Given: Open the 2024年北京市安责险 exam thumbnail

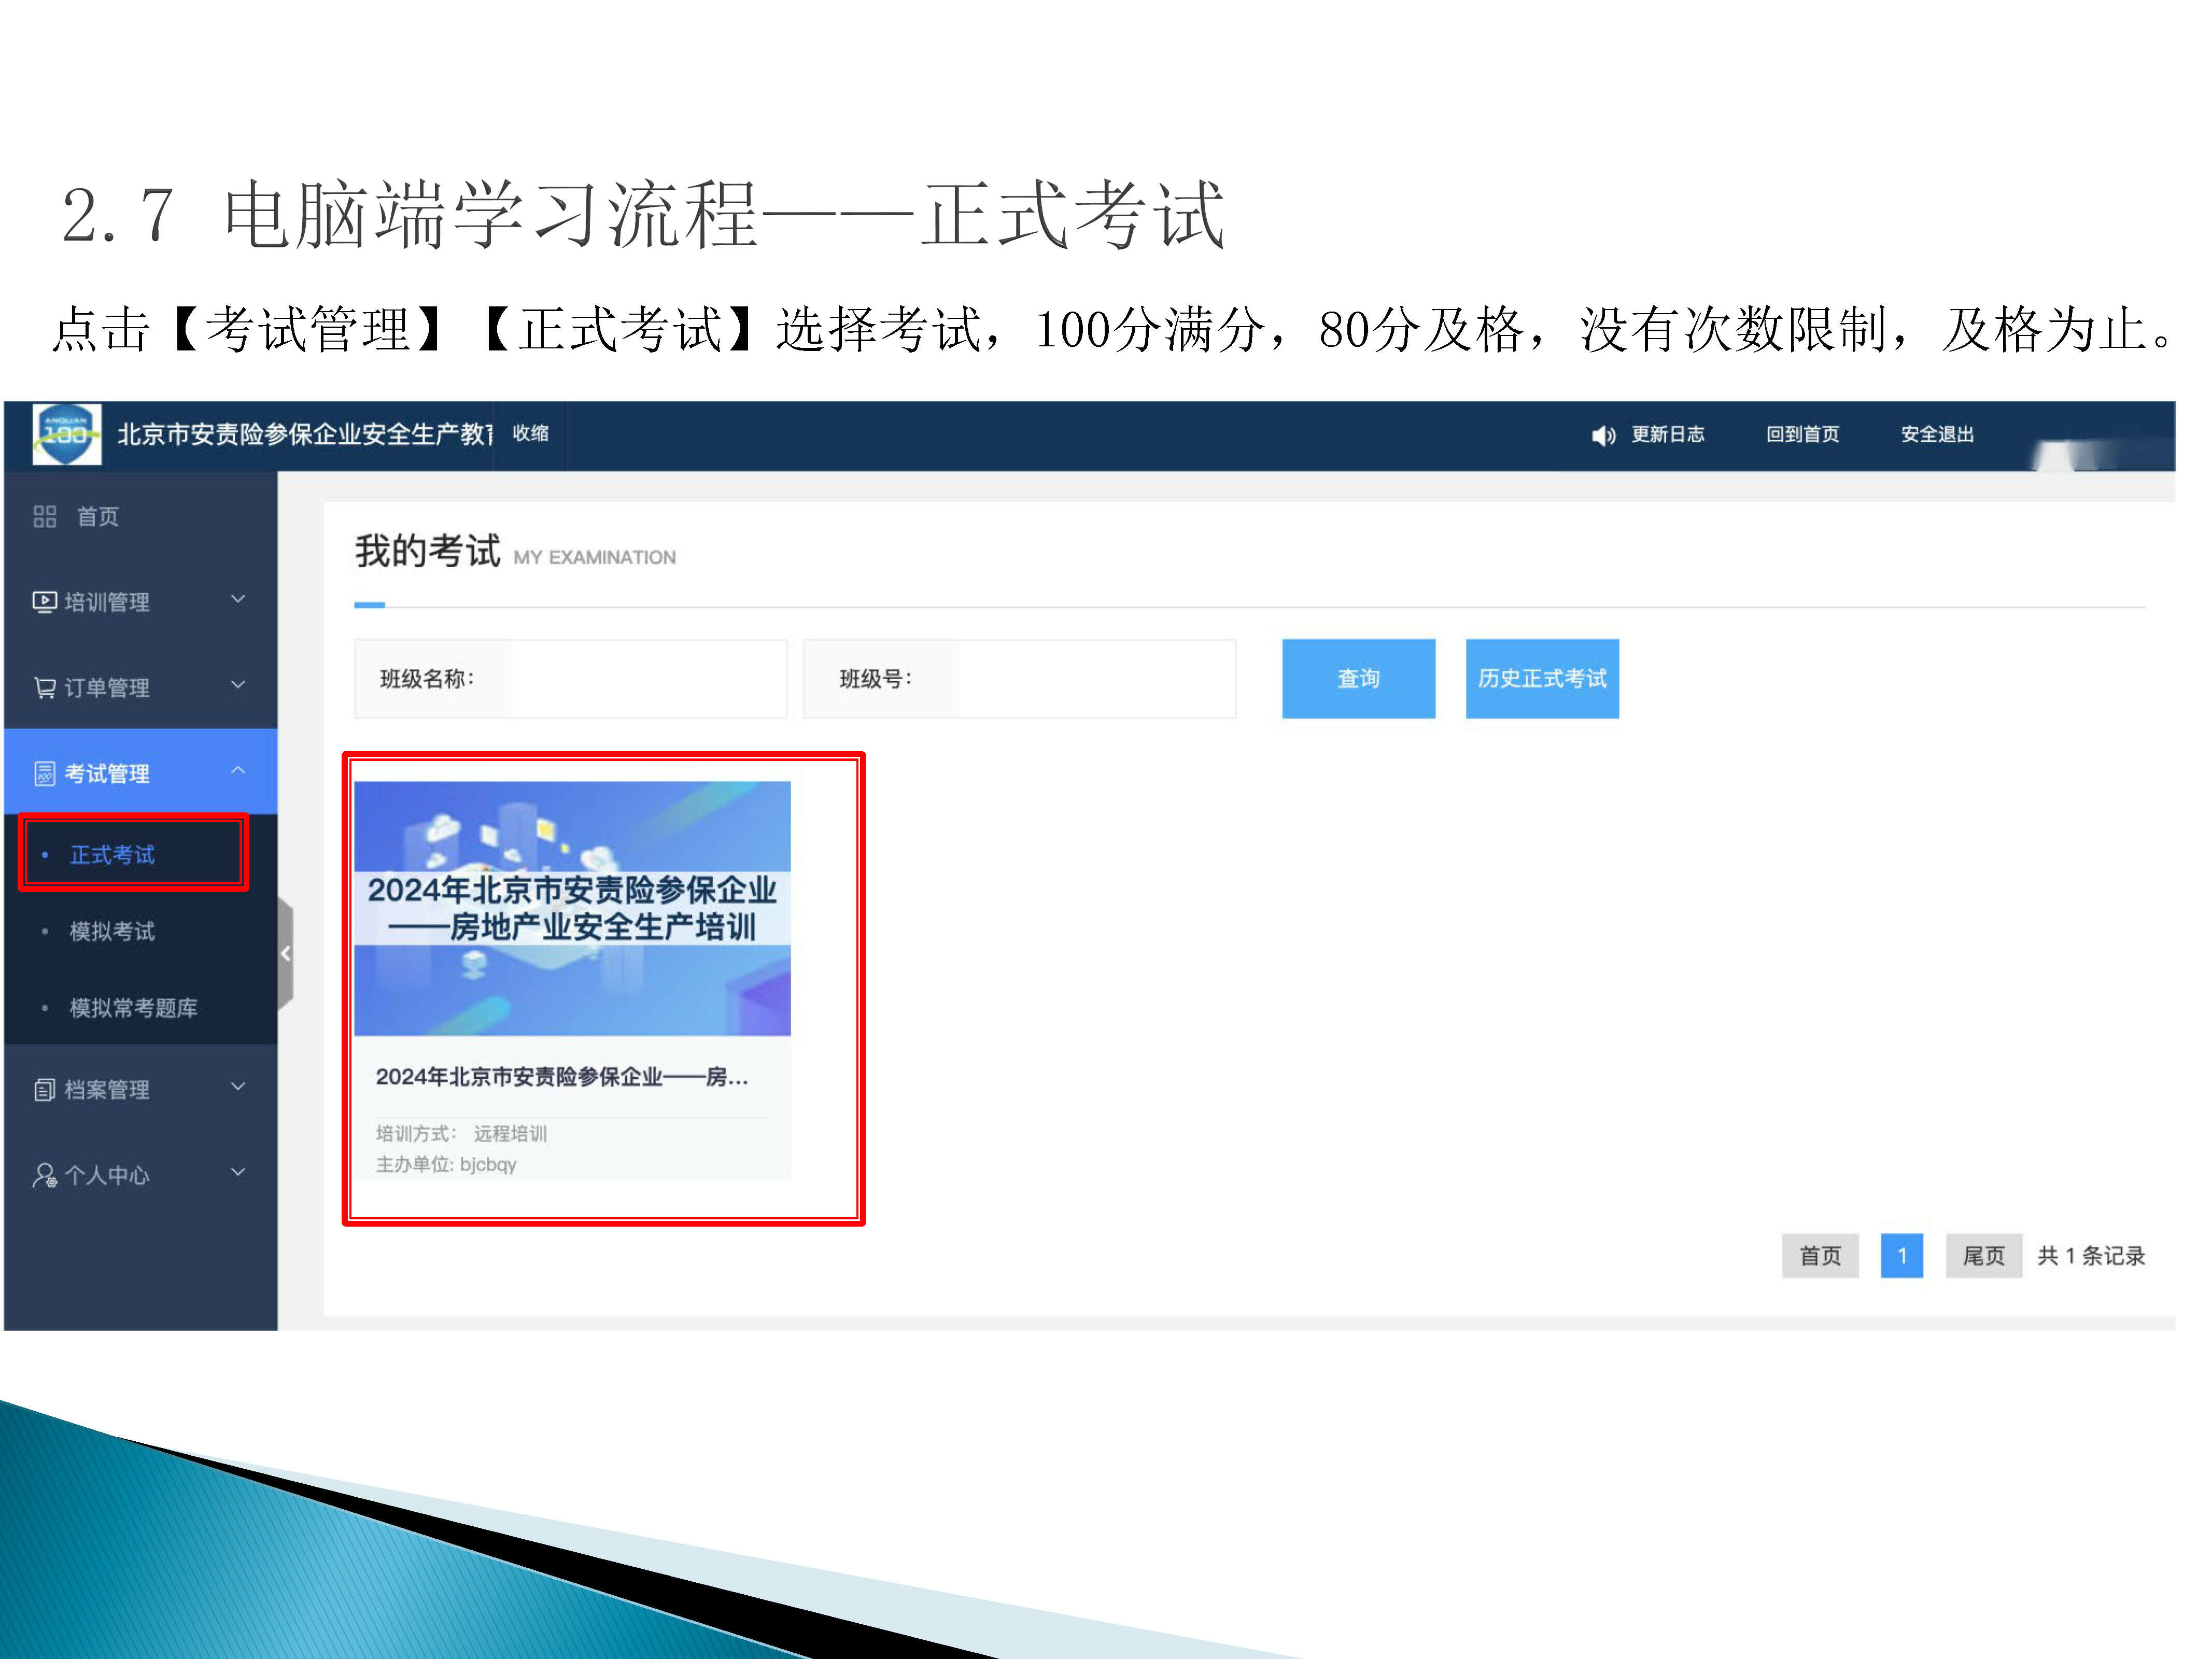Looking at the screenshot, I should click(x=572, y=908).
